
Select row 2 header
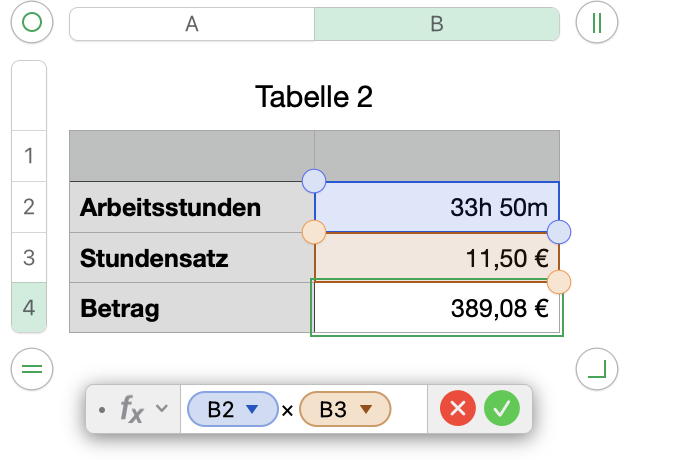28,207
